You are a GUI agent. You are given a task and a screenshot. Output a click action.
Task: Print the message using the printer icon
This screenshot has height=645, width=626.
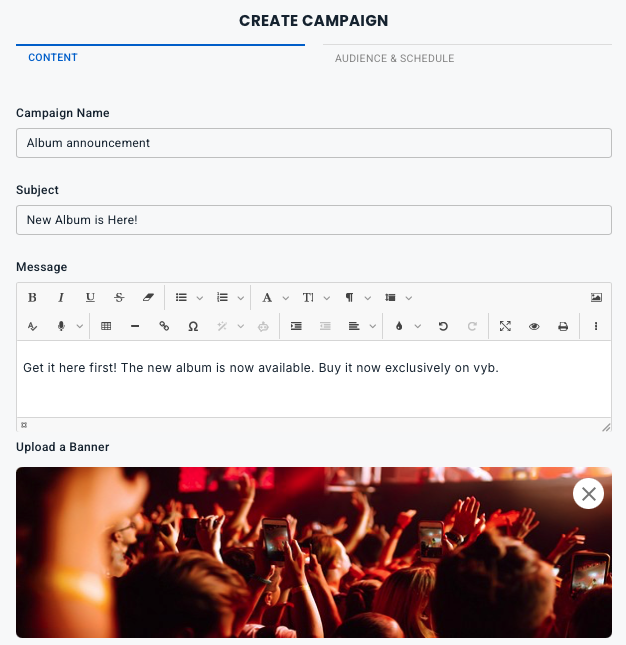pyautogui.click(x=563, y=326)
